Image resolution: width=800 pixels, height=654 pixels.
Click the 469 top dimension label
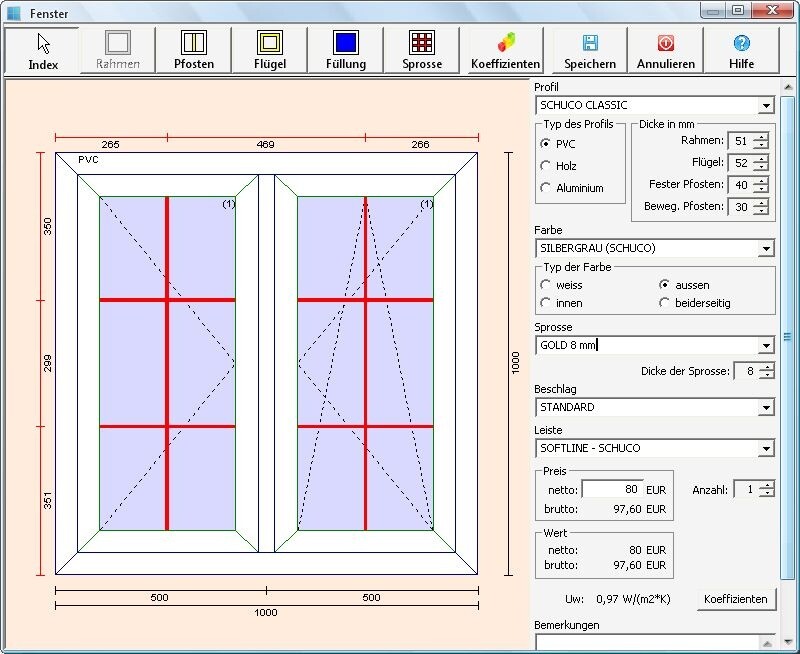pos(265,145)
